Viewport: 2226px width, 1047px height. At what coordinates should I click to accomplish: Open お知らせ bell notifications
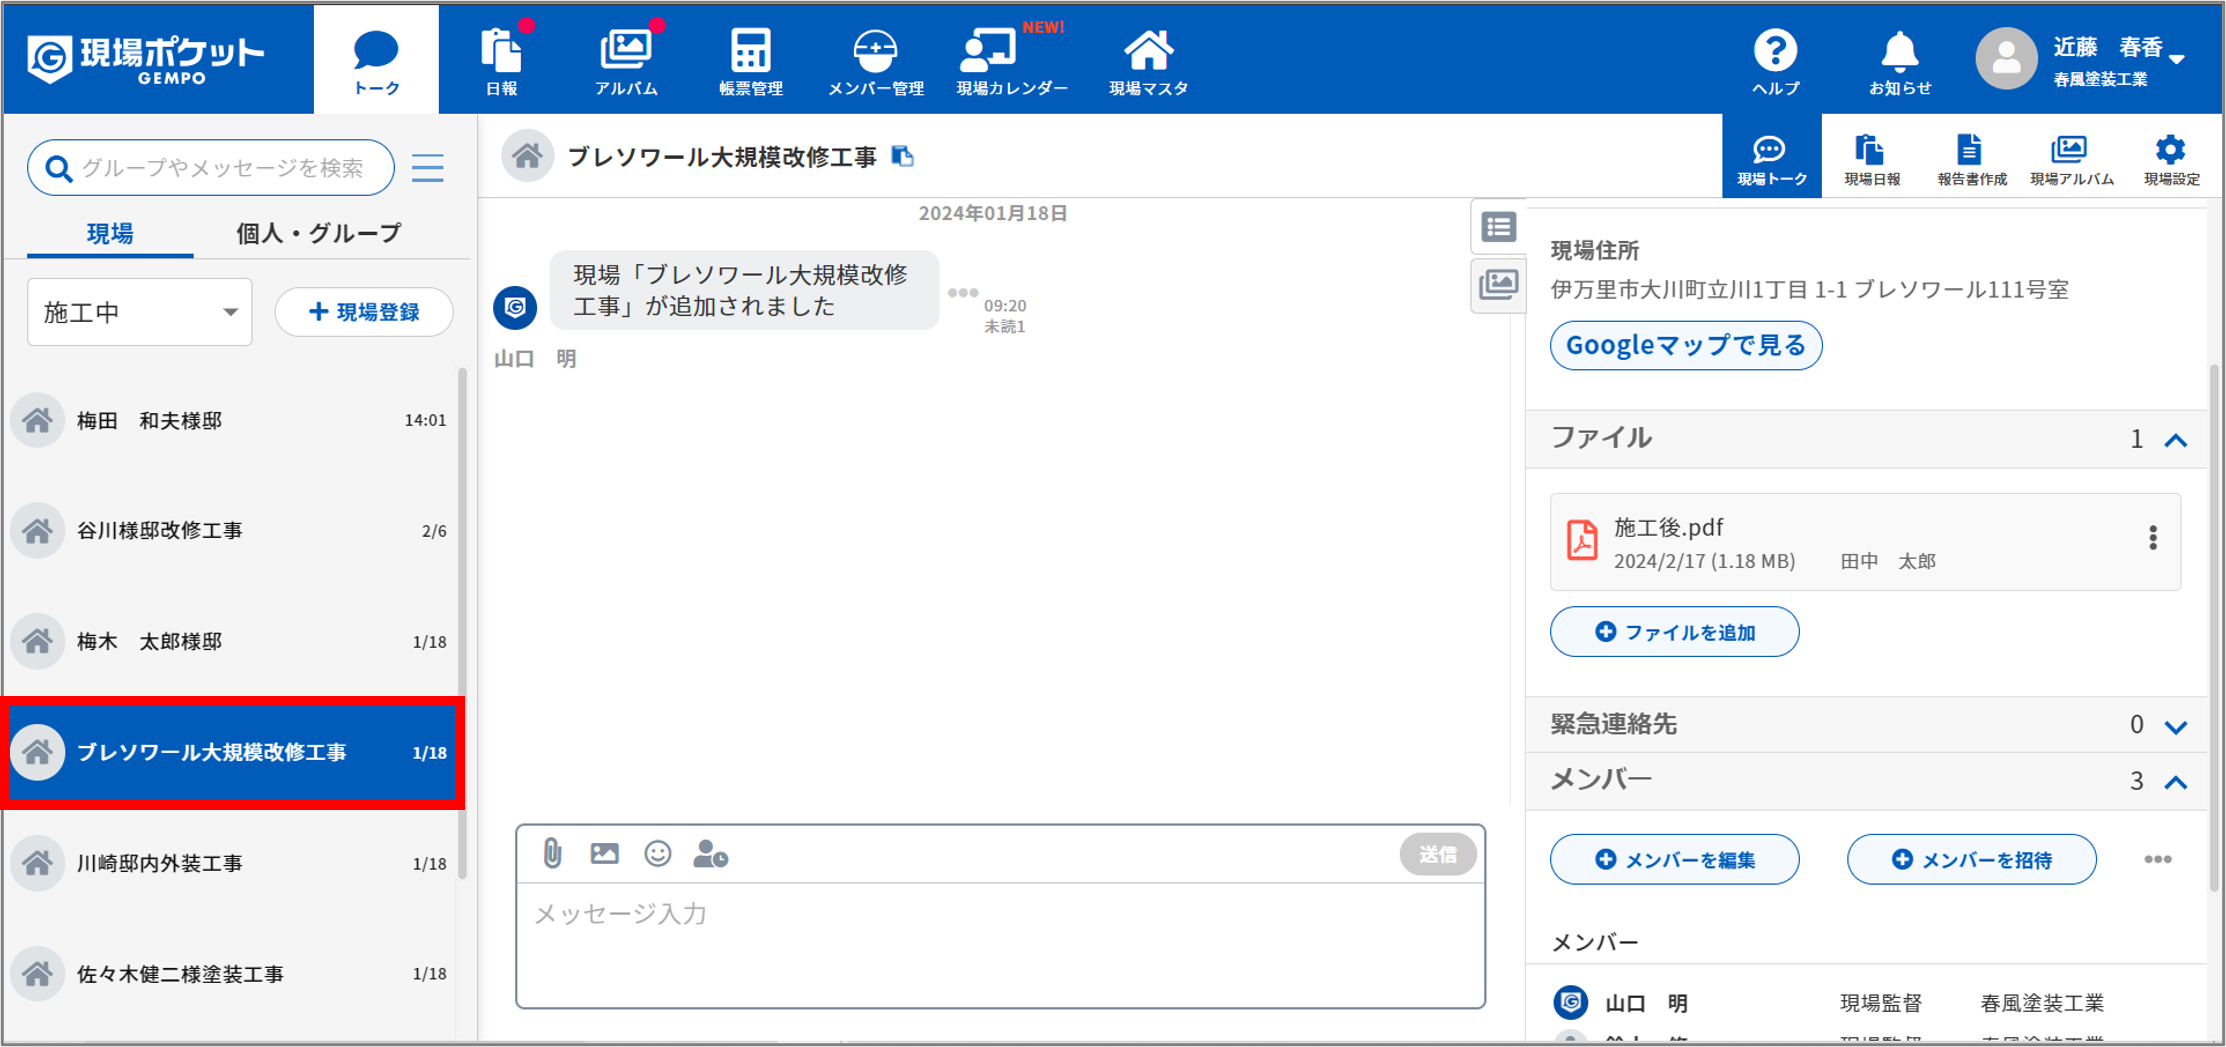1900,61
